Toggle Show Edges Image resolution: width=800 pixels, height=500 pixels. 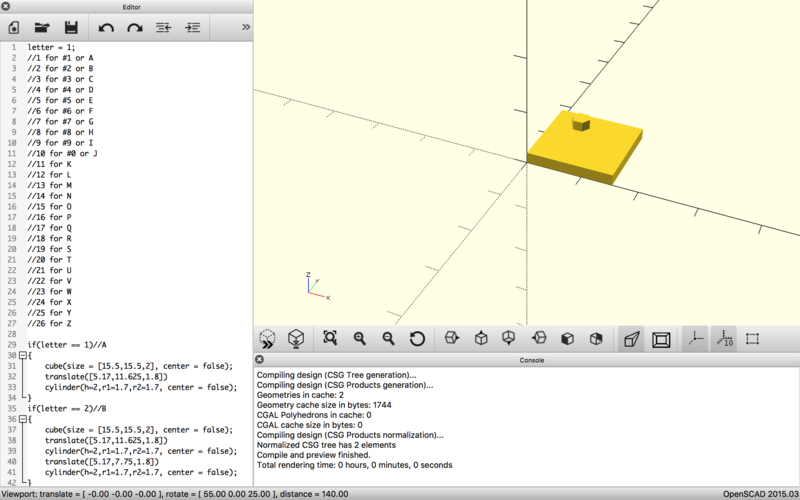pos(753,339)
